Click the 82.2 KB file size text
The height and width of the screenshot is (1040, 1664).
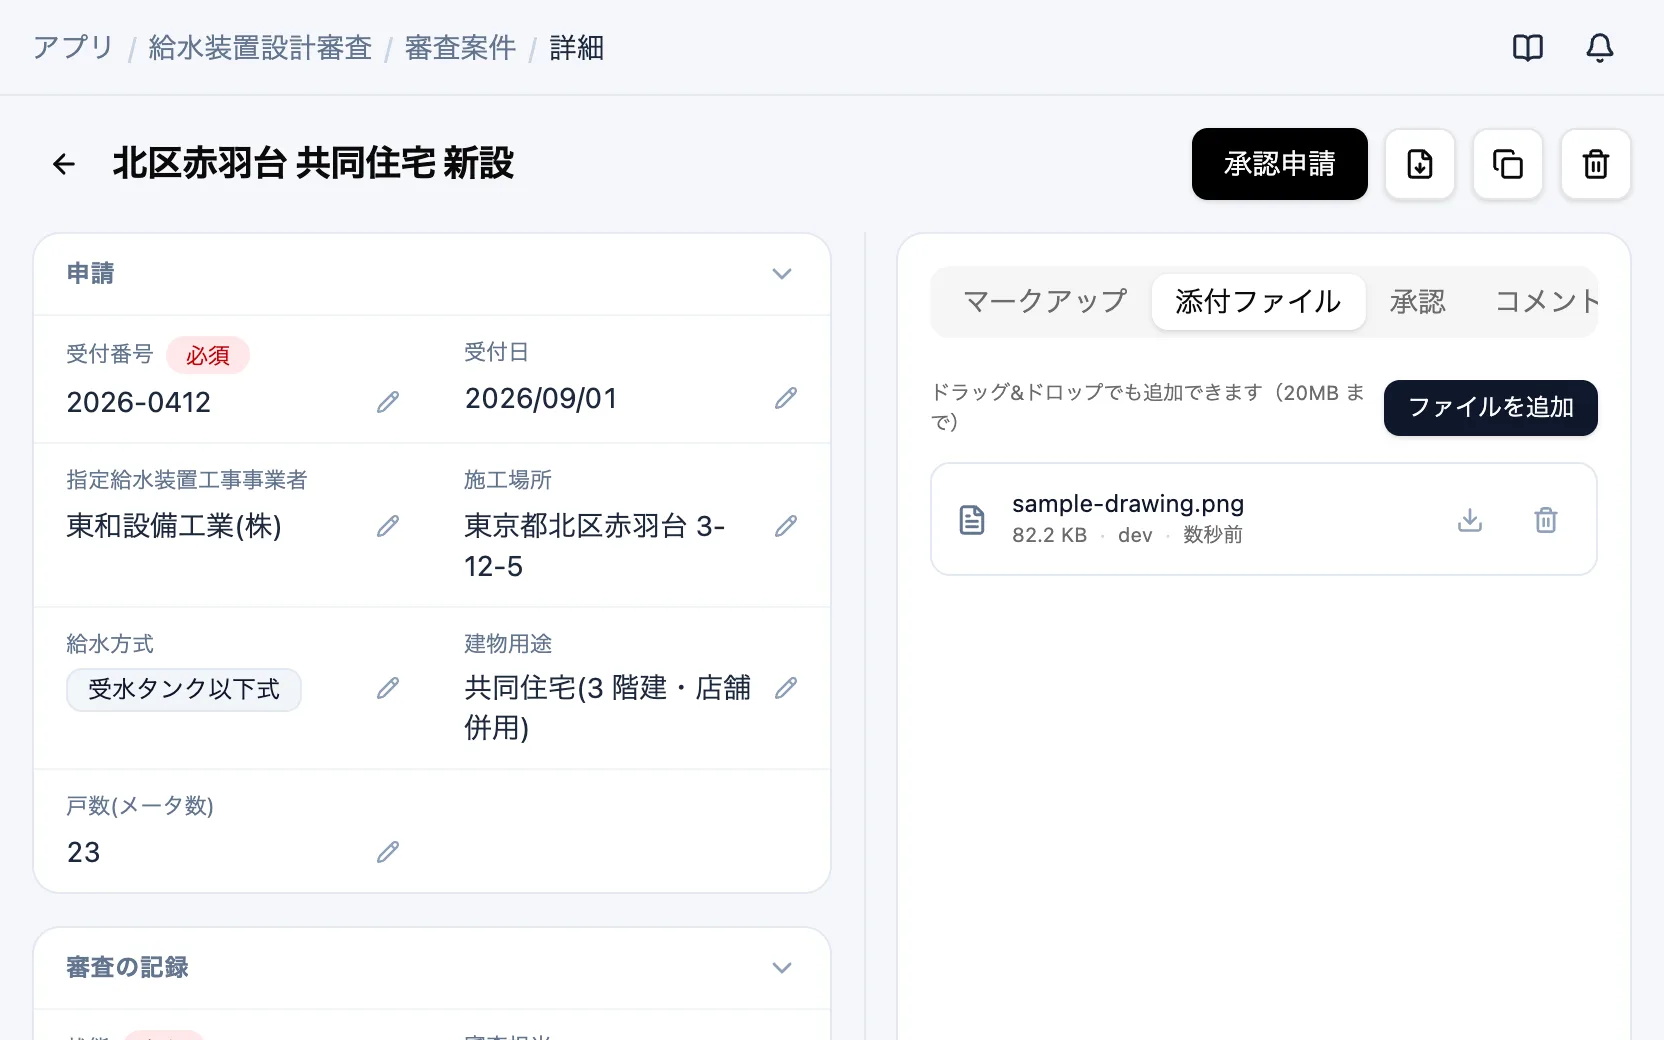(x=1049, y=535)
